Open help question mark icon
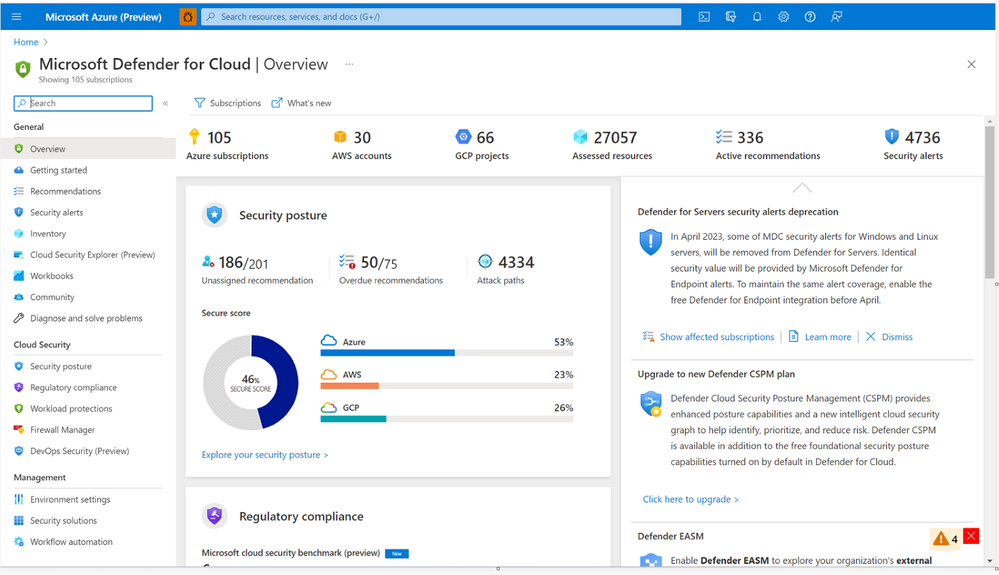 (810, 17)
